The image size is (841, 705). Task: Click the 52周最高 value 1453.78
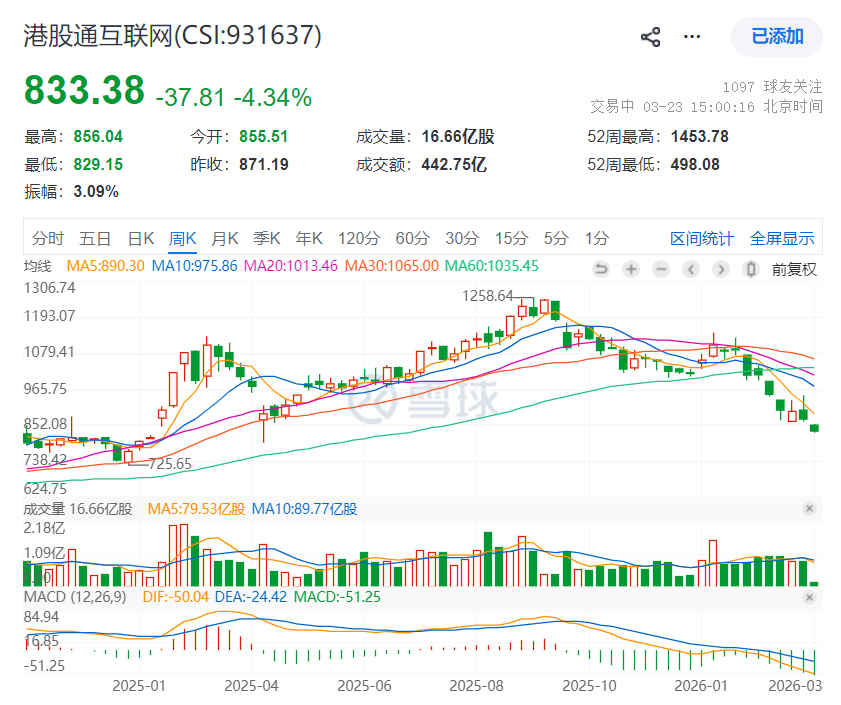[x=699, y=136]
